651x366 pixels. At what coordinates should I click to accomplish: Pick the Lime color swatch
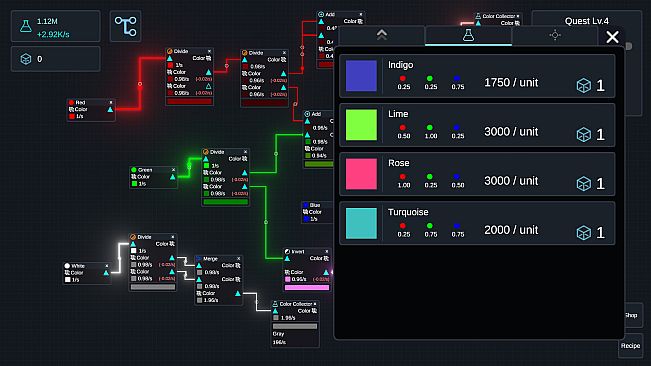[361, 124]
